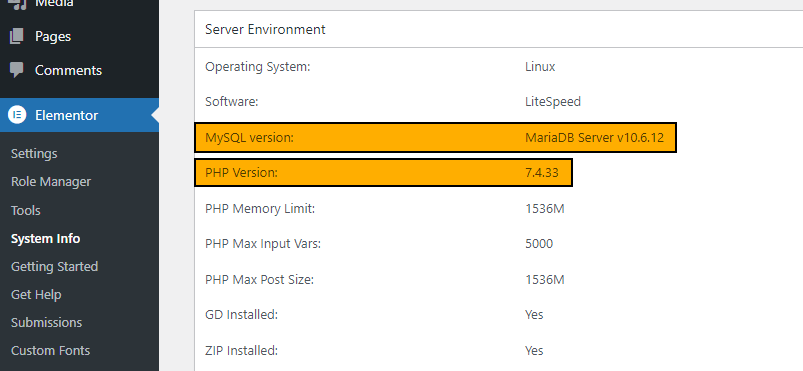Click the GD Installed label

[241, 315]
